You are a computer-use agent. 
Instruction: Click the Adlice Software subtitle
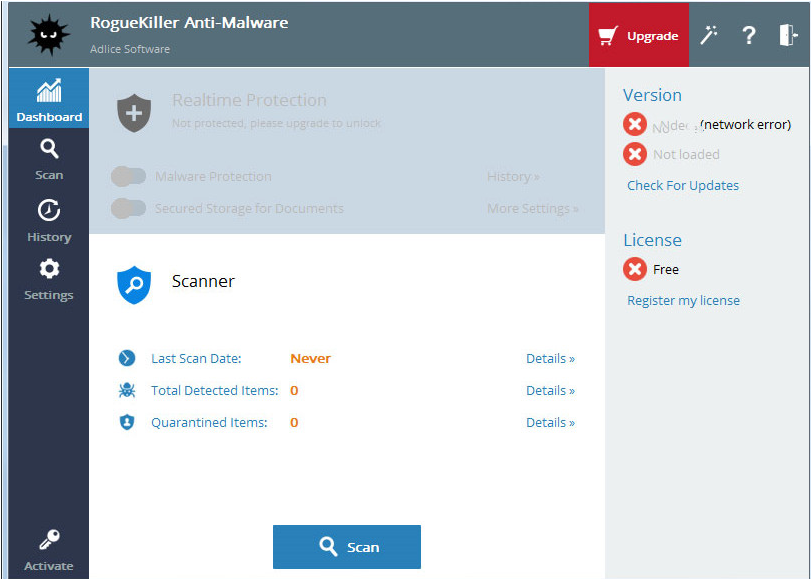130,49
